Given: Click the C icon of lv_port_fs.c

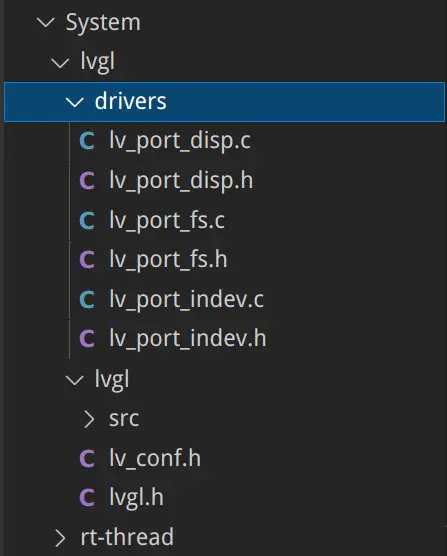Looking at the screenshot, I should pos(87,220).
